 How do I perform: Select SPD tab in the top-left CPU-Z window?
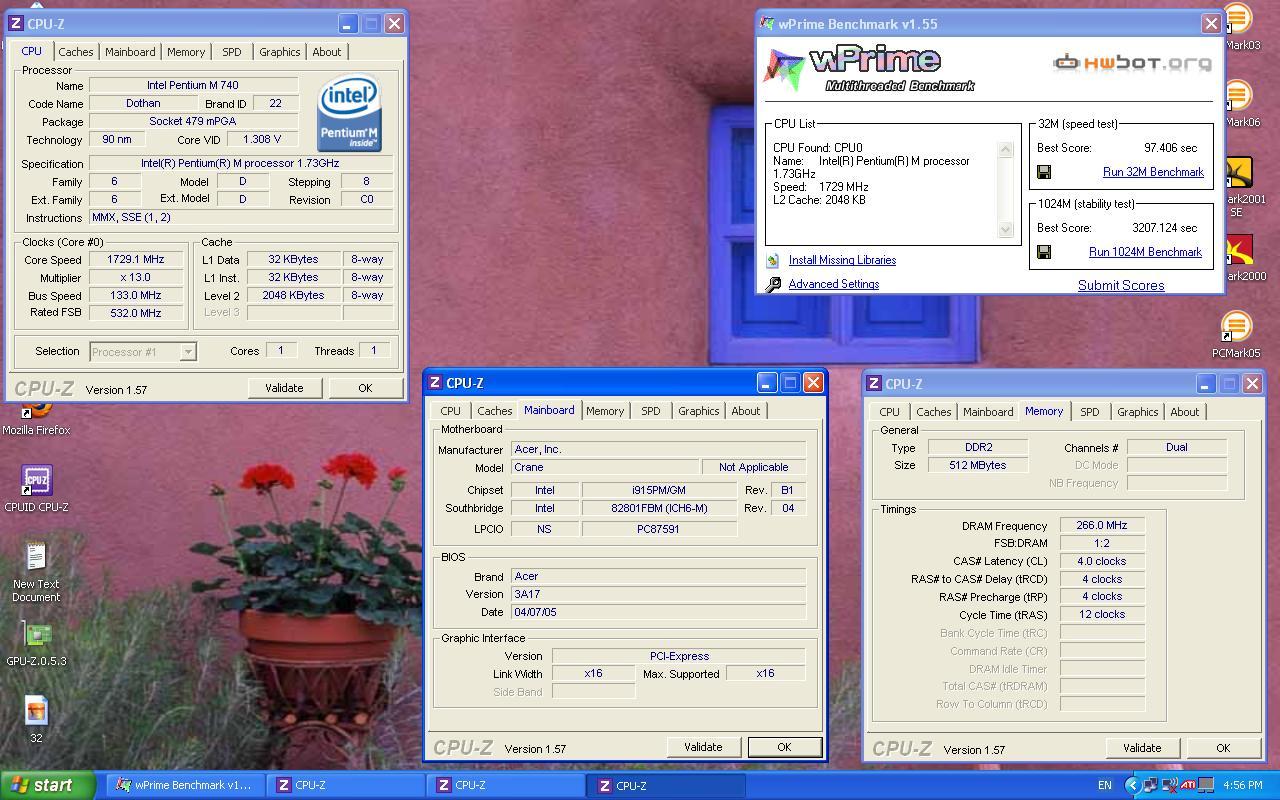[x=231, y=52]
